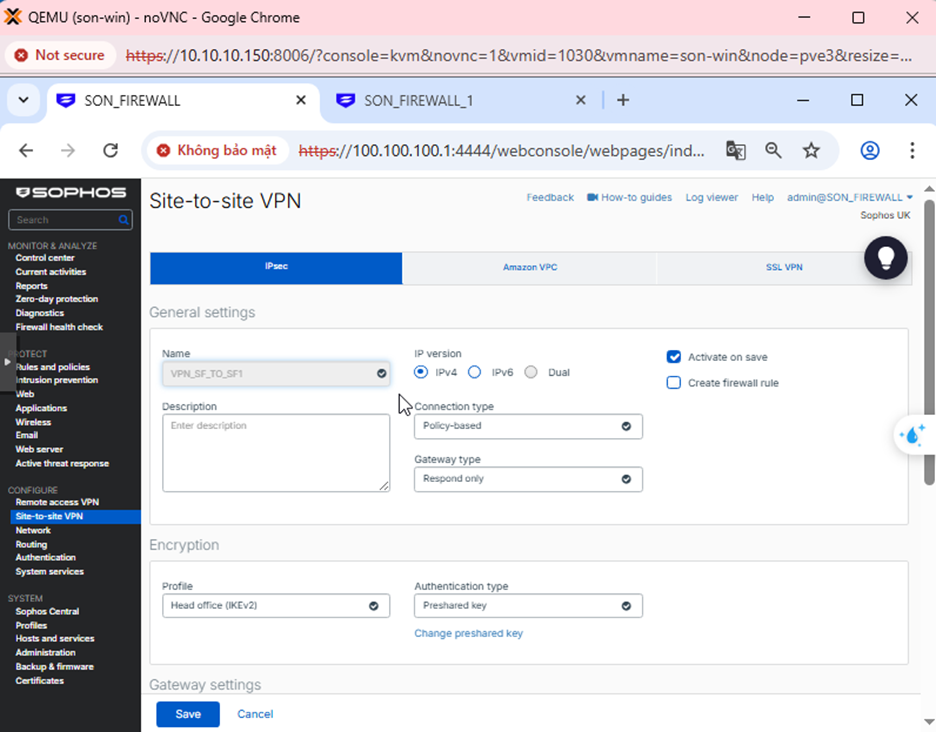Open the AI assistant sparkle icon

913,435
